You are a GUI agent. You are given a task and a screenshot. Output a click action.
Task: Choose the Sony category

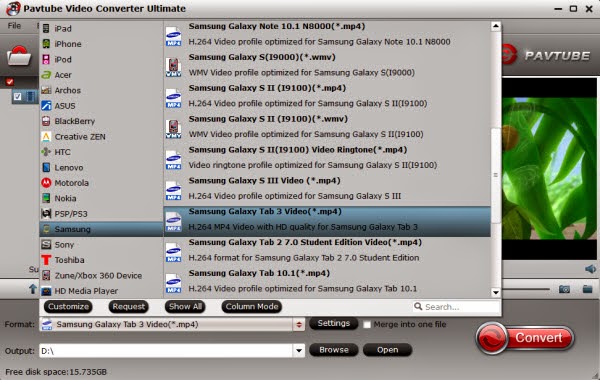(x=101, y=245)
